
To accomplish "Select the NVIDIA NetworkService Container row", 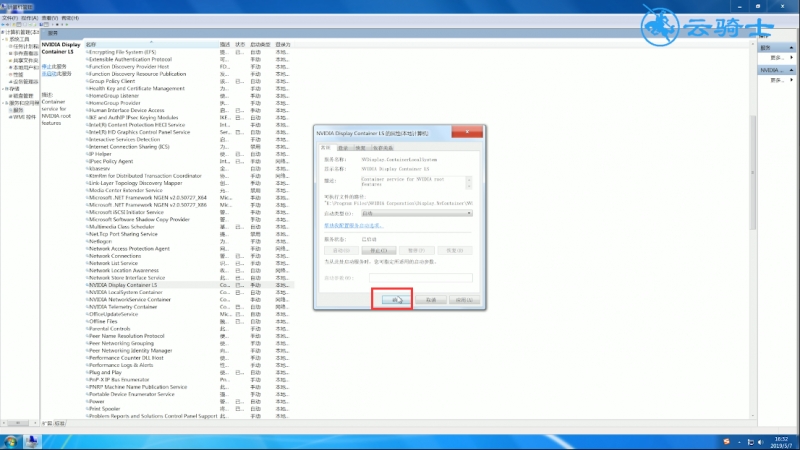I will (x=189, y=299).
